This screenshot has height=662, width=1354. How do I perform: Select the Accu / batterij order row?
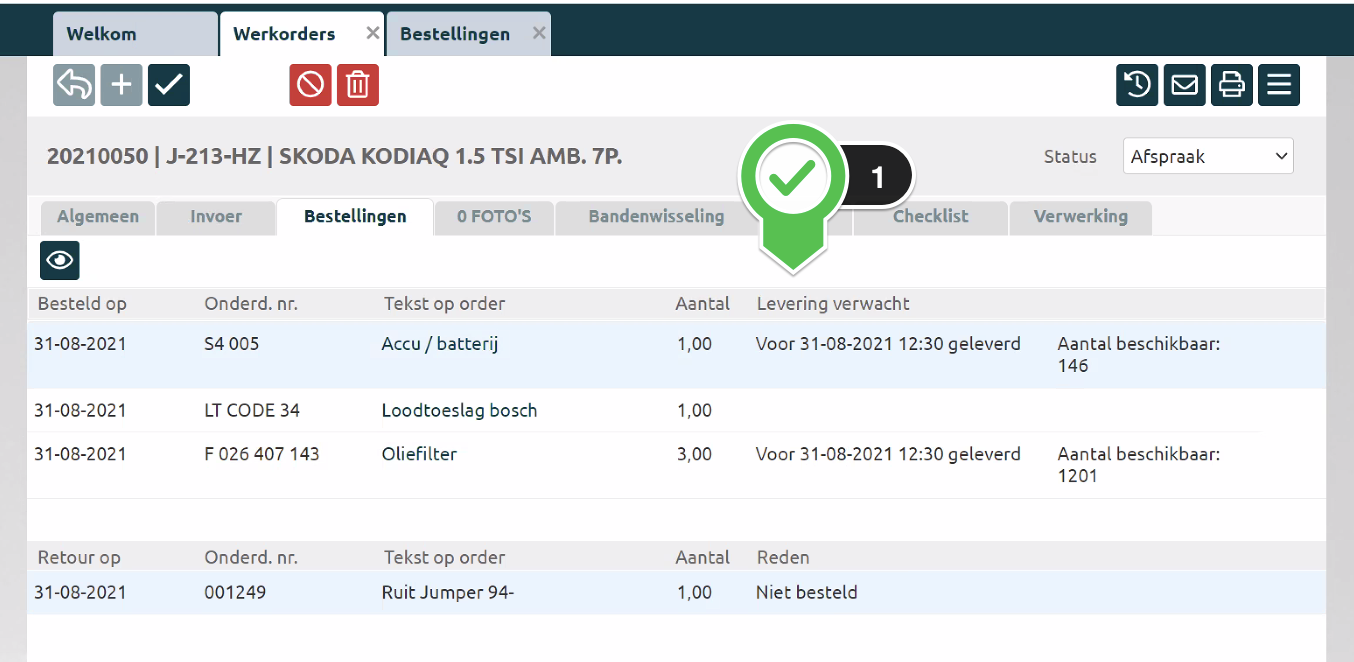tap(440, 345)
